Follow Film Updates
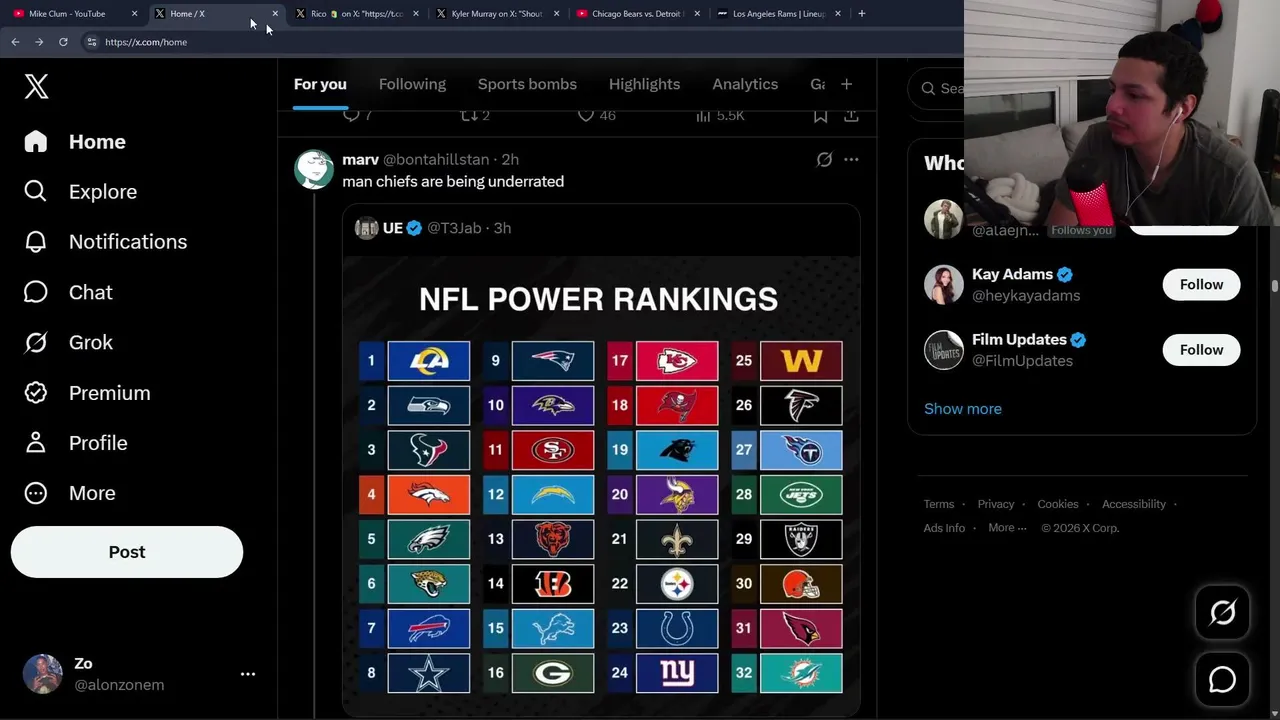This screenshot has height=720, width=1280. coord(1201,350)
